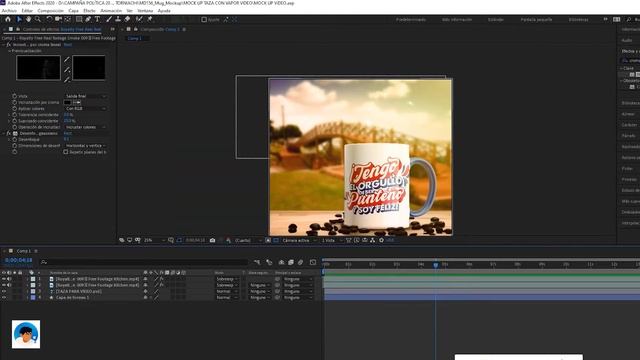Switch to Predeterminado workspace
Viewport: 640px width, 360px height.
(411, 20)
